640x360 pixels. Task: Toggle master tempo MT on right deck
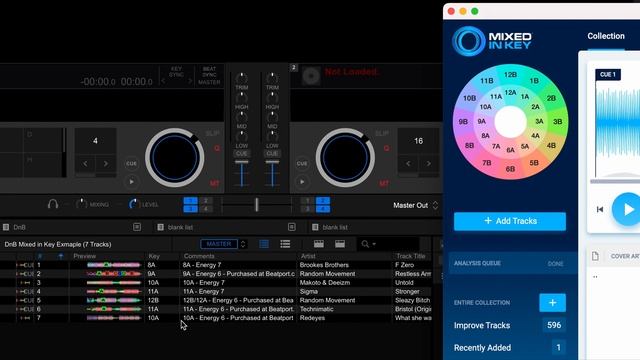[384, 184]
